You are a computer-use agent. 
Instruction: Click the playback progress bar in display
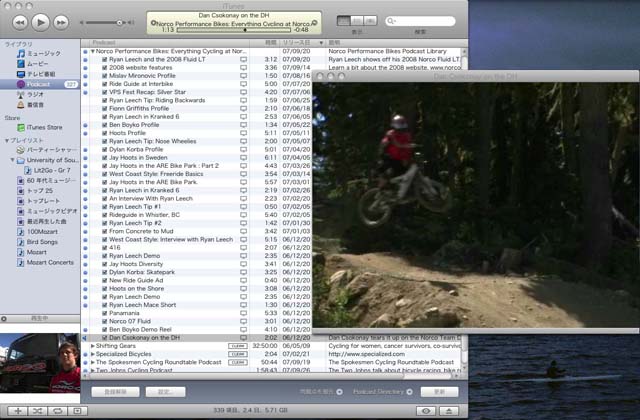pos(233,30)
